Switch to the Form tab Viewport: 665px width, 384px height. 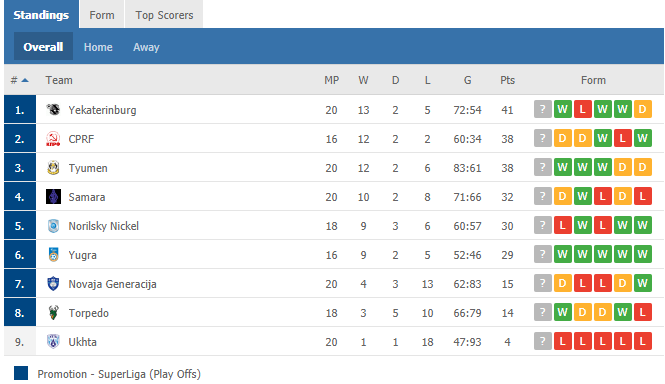[102, 15]
